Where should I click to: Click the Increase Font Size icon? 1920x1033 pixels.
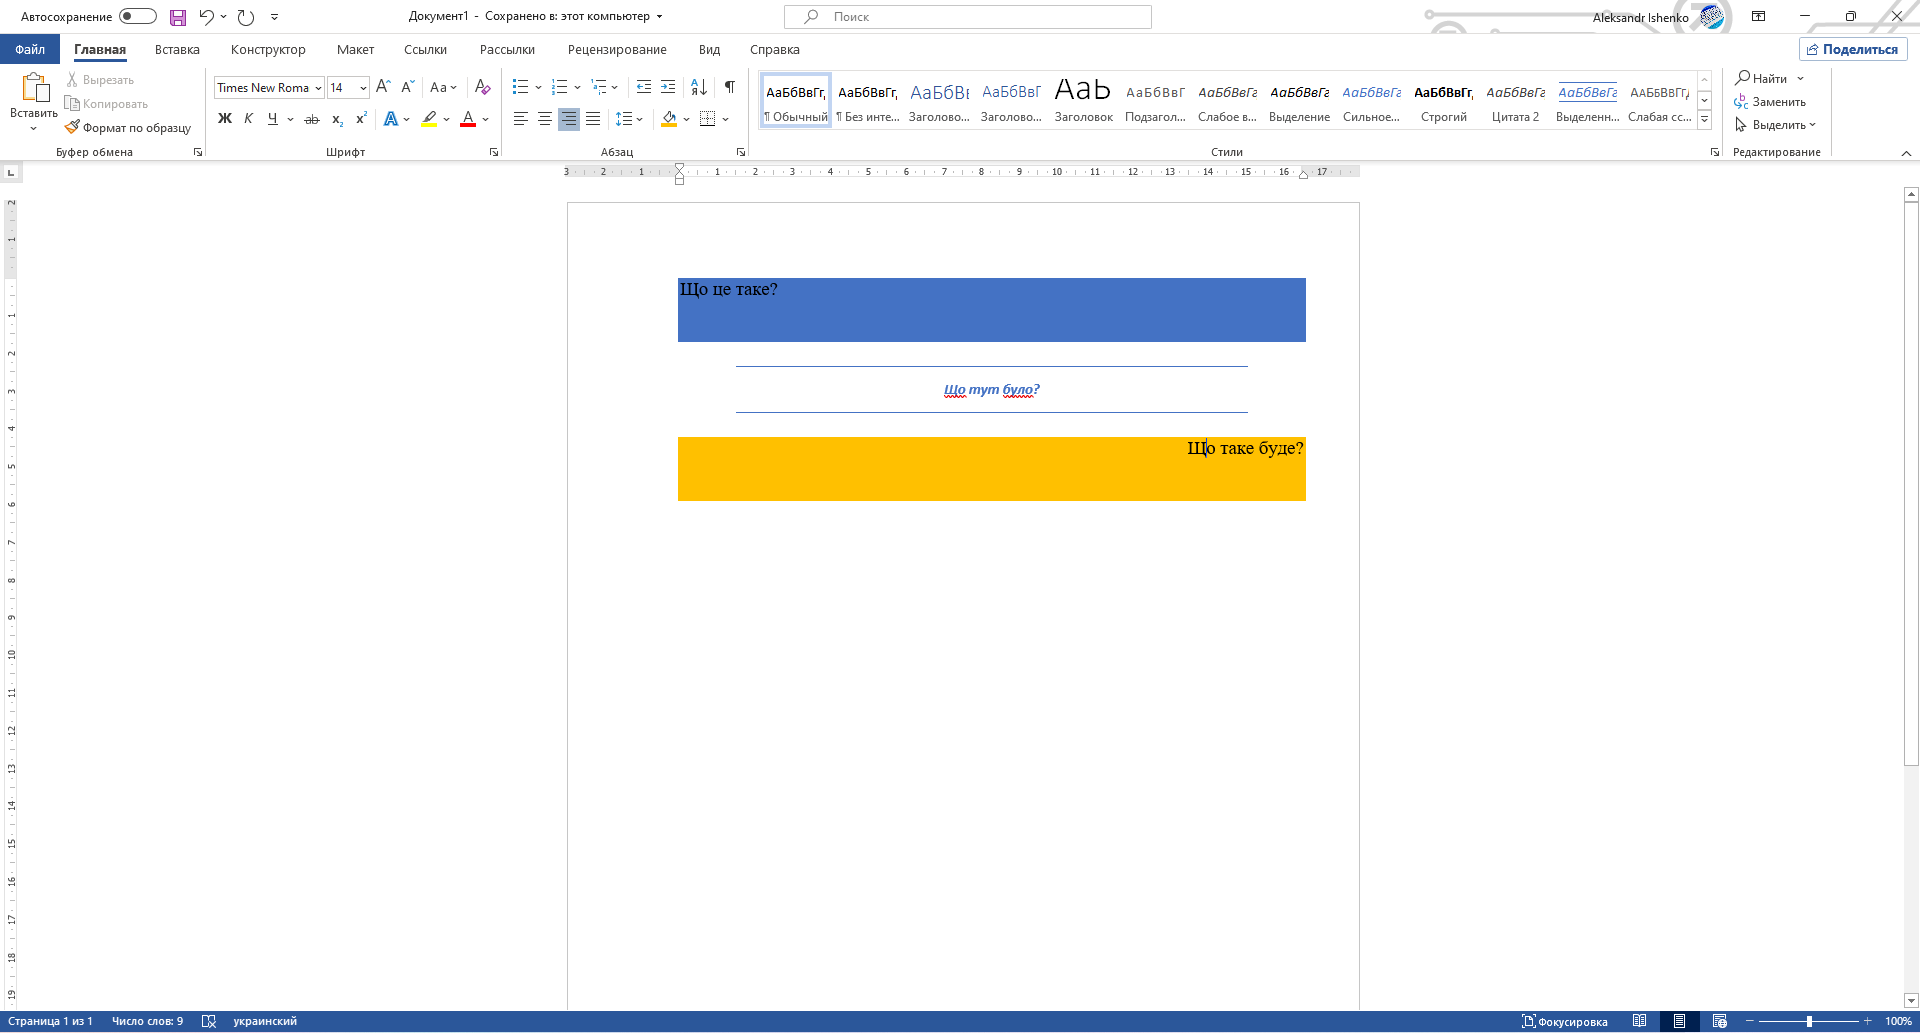pos(383,87)
